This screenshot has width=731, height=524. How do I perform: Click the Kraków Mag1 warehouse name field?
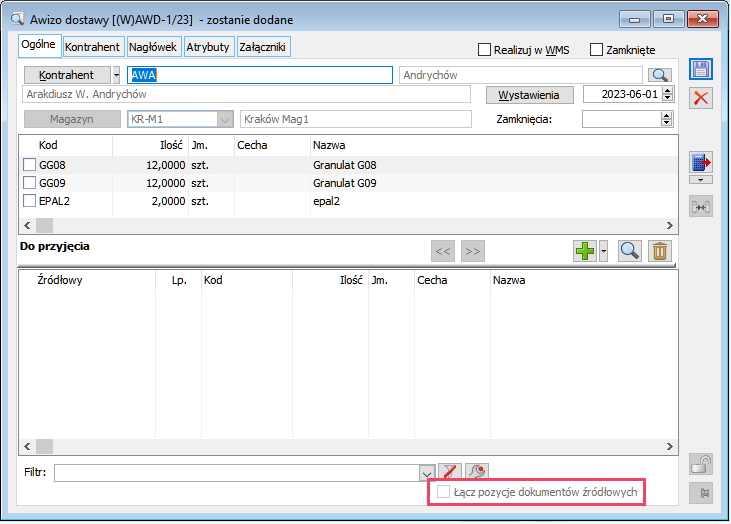click(356, 119)
